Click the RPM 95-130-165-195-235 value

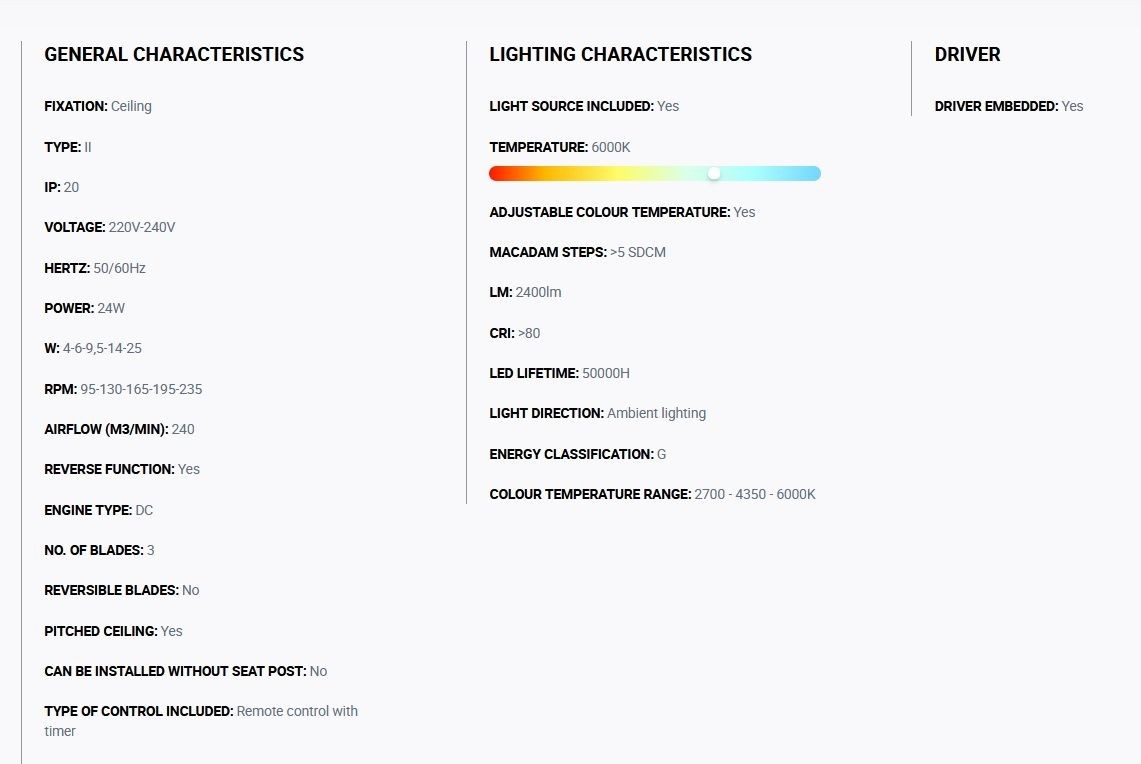tap(141, 389)
